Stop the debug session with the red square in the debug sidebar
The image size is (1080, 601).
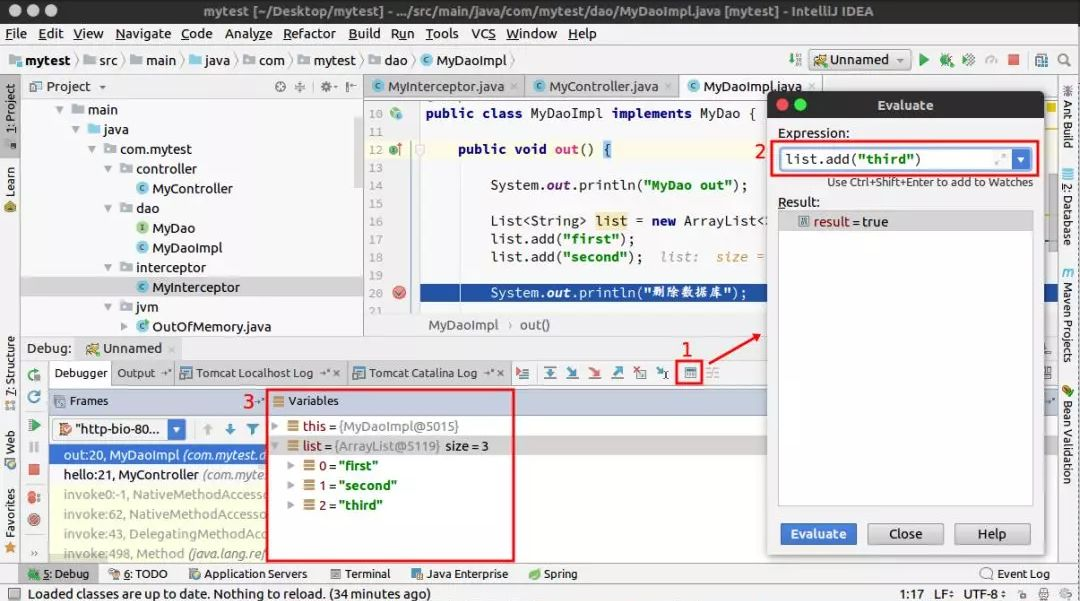point(34,470)
